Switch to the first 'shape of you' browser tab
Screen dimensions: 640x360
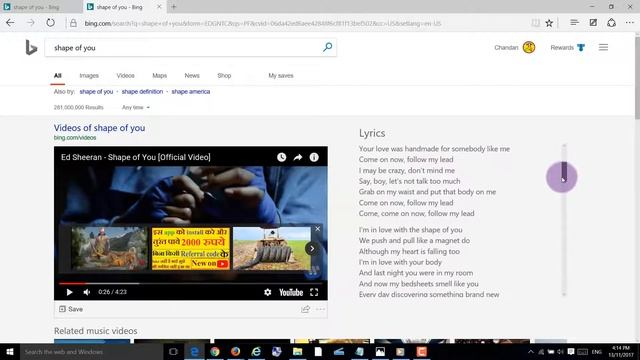tap(41, 7)
